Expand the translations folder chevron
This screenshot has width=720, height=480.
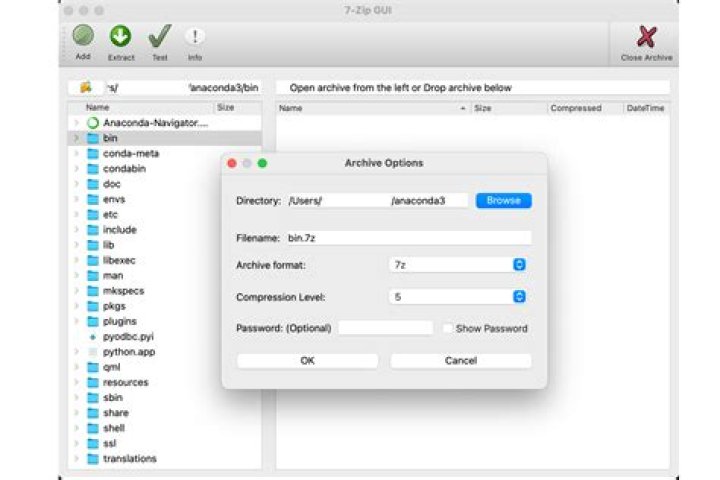pyautogui.click(x=76, y=458)
